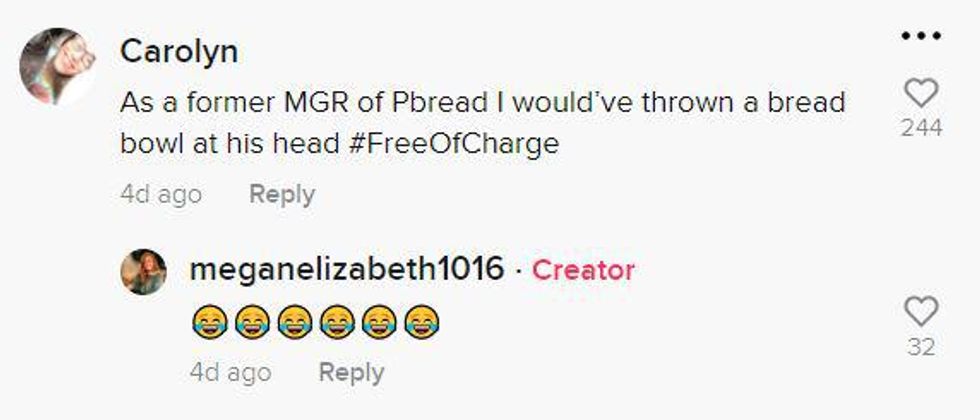This screenshot has height=420, width=980.
Task: Click the pink Creator badge
Action: 583,270
